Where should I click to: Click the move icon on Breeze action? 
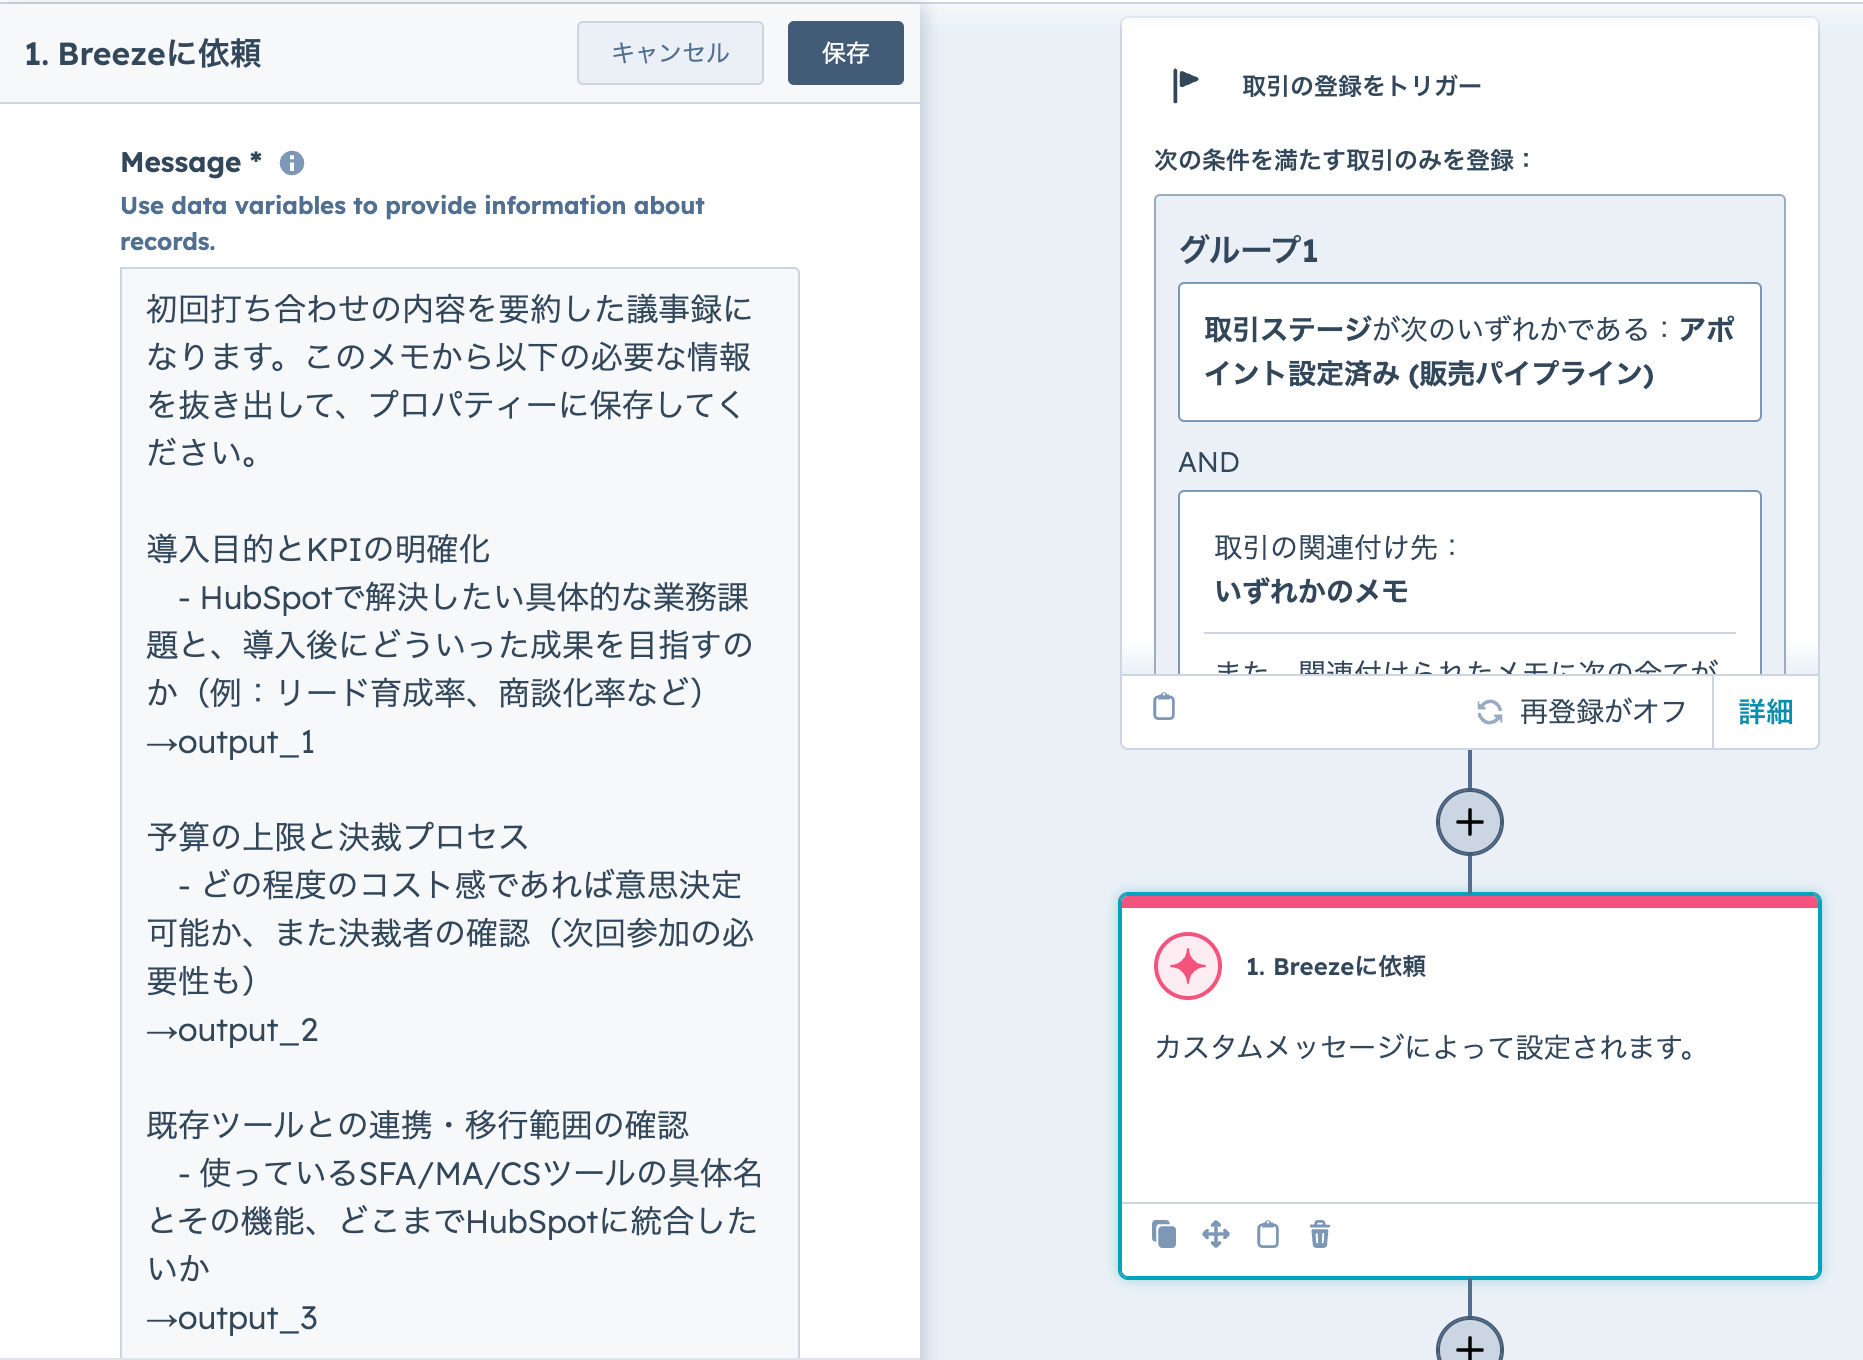[x=1216, y=1234]
